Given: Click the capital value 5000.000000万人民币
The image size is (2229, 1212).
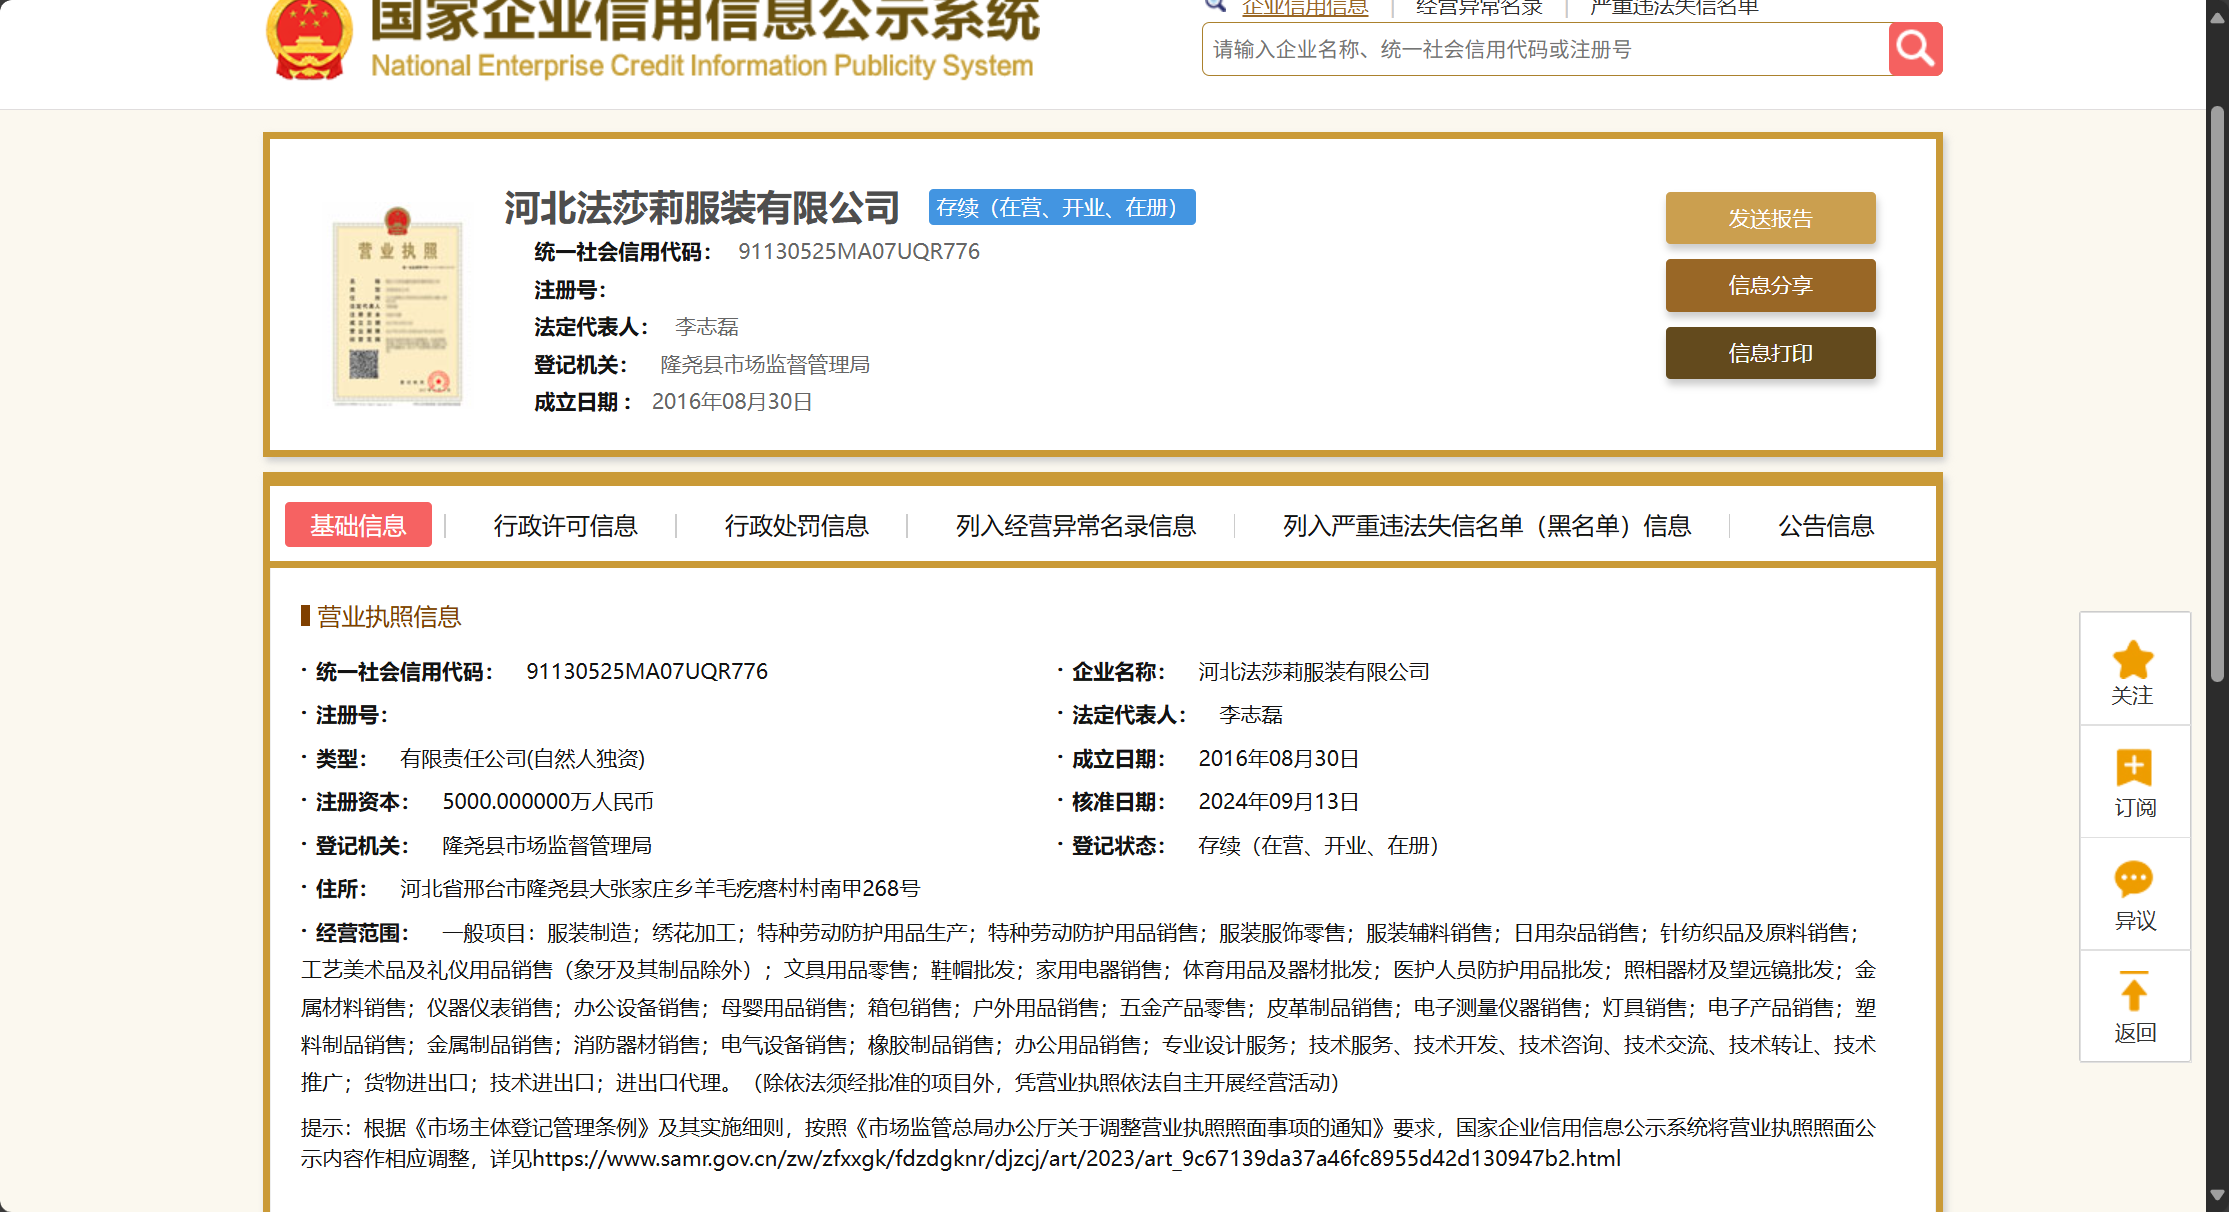Looking at the screenshot, I should point(548,802).
